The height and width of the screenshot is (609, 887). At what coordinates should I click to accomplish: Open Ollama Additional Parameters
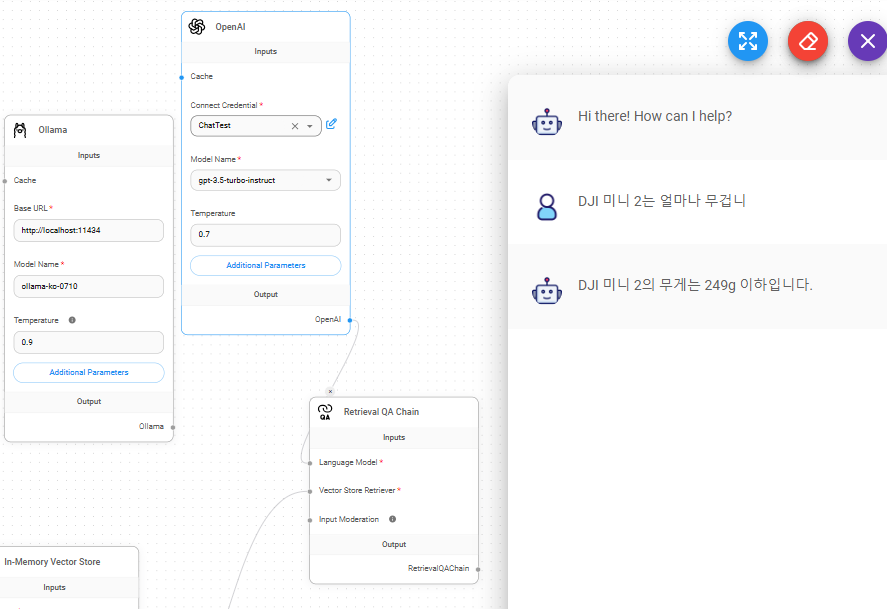tap(89, 372)
